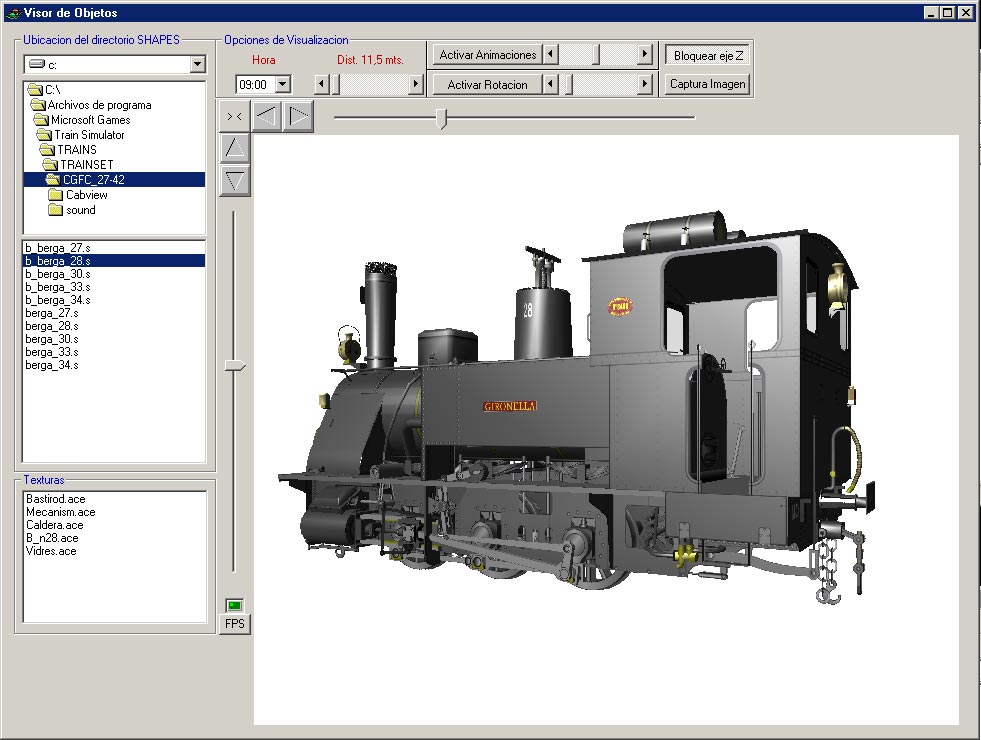Click the up triangle view button

click(x=234, y=149)
